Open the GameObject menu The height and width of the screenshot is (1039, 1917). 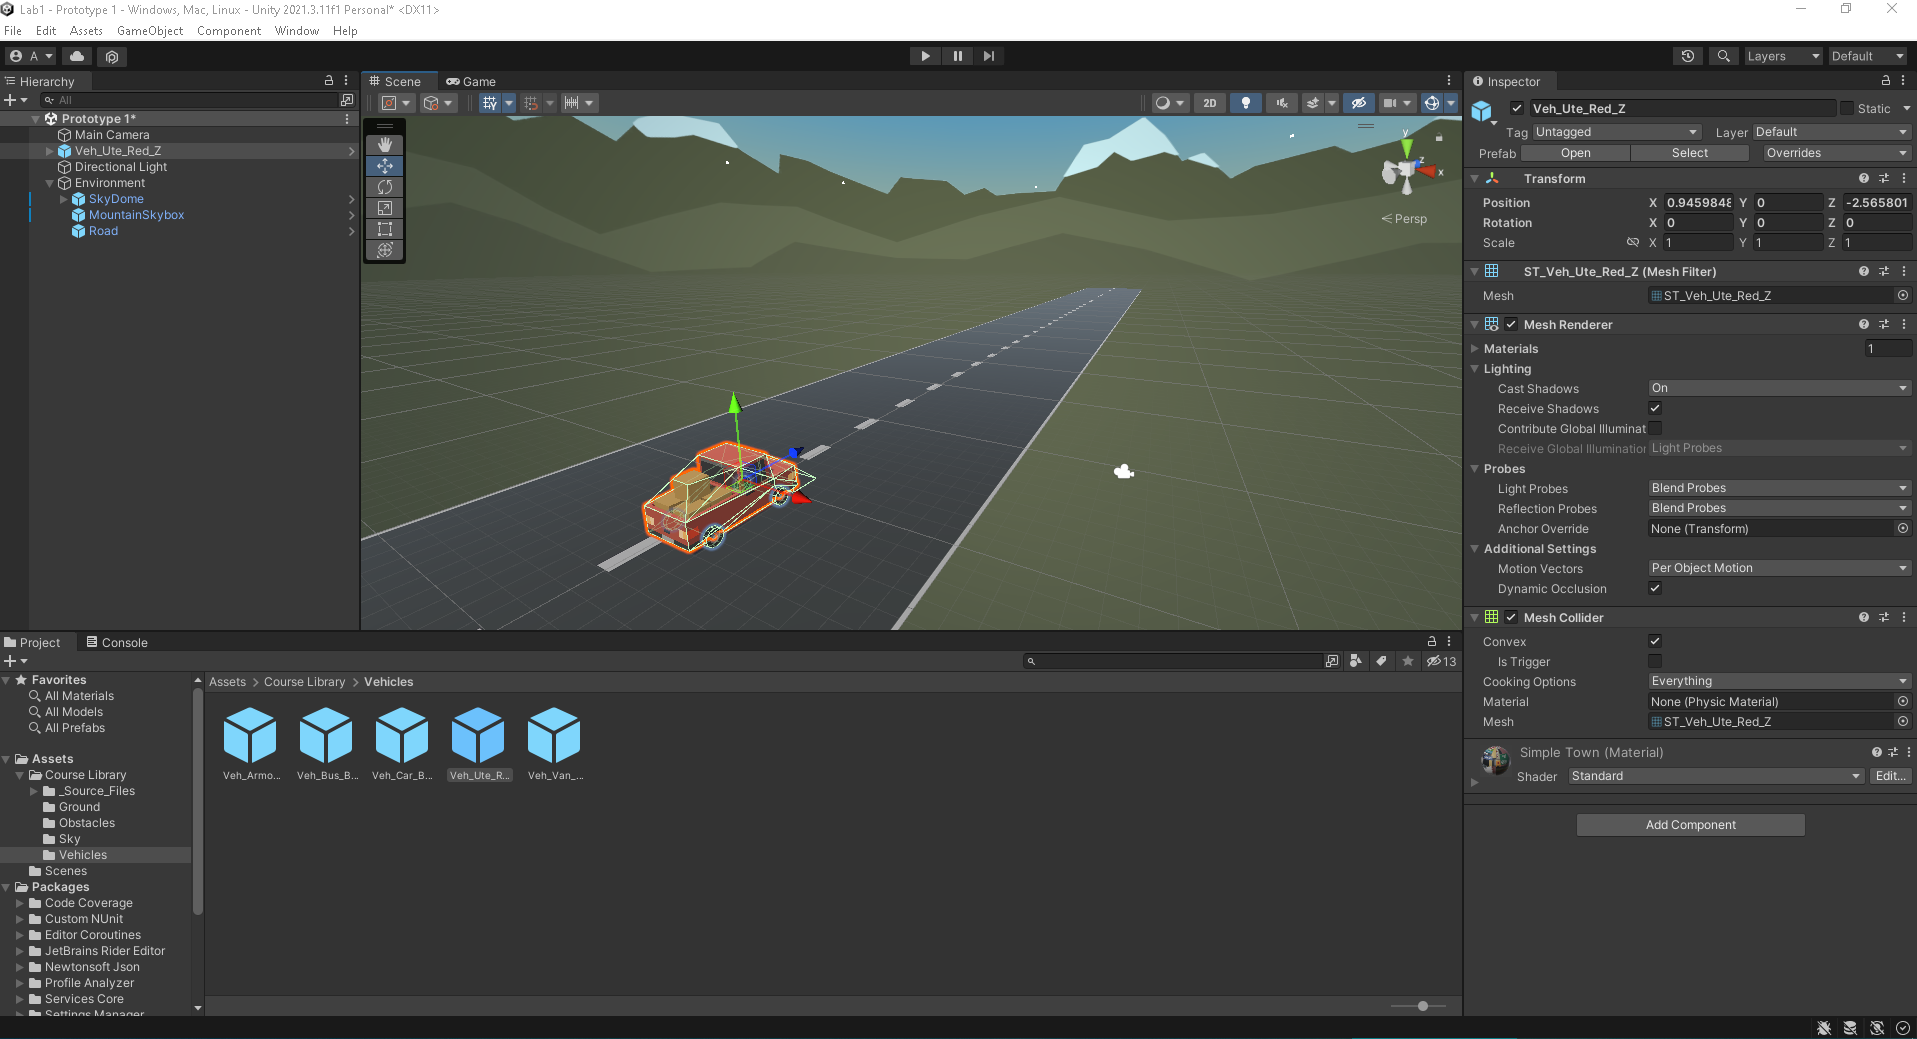point(150,31)
